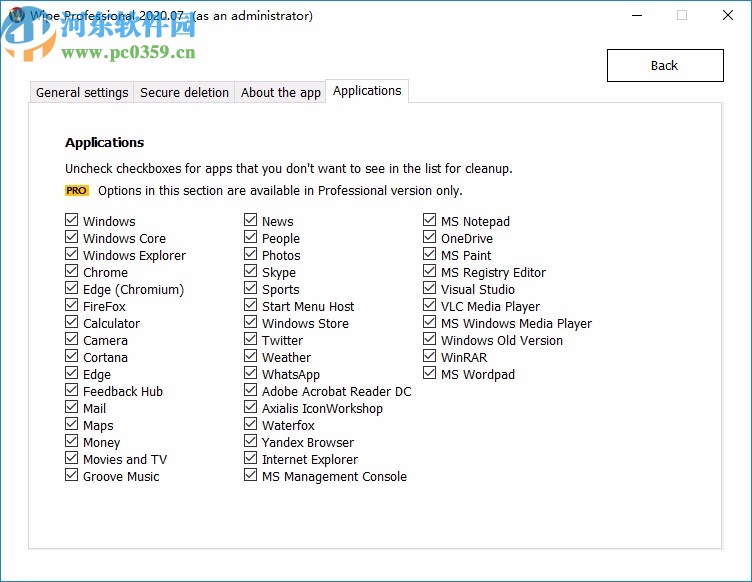Minimize the Wipe Professional window
This screenshot has width=752, height=582.
click(637, 15)
